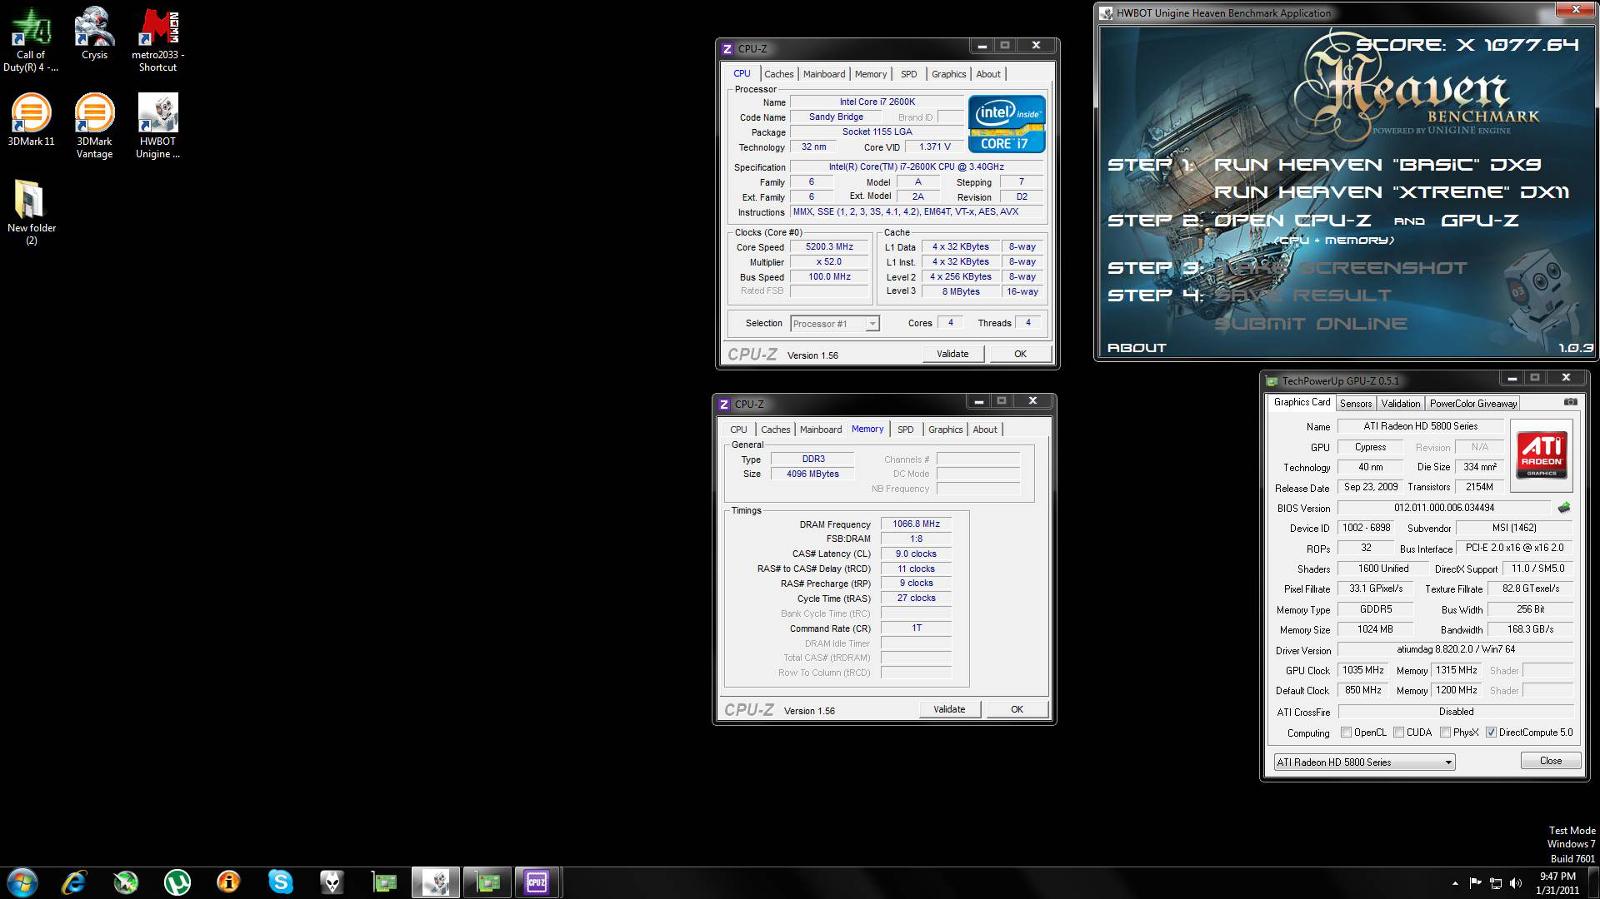Switch to Sensors tab in GPU-Z

pyautogui.click(x=1356, y=404)
